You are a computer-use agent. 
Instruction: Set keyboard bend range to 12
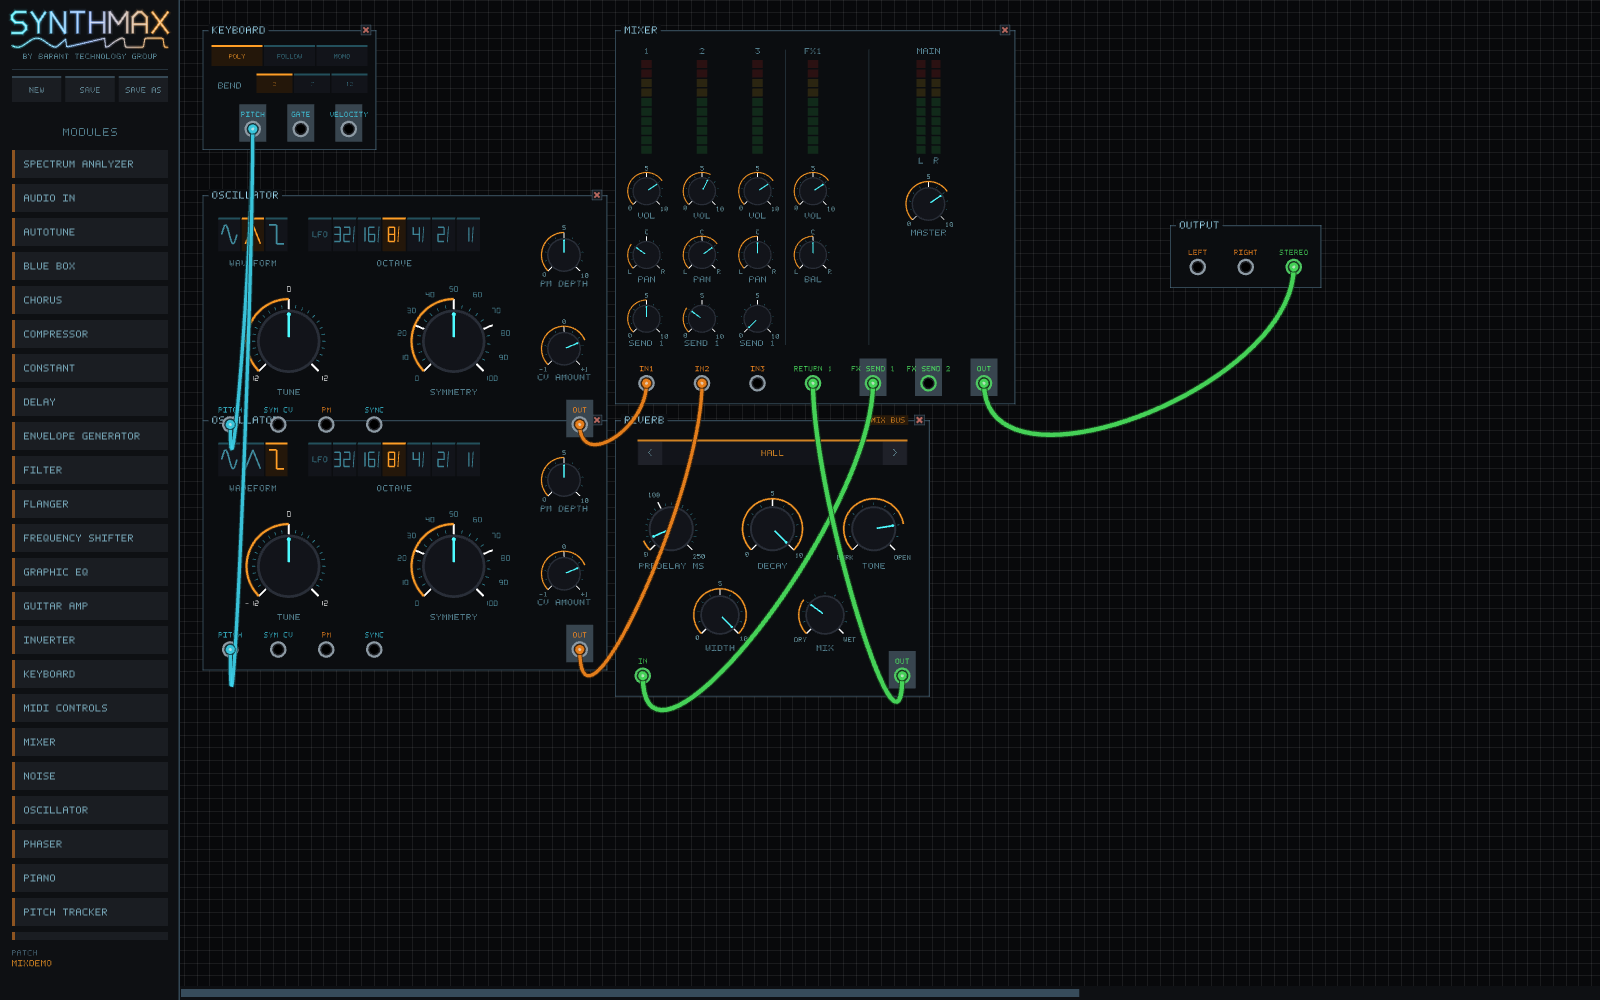349,84
